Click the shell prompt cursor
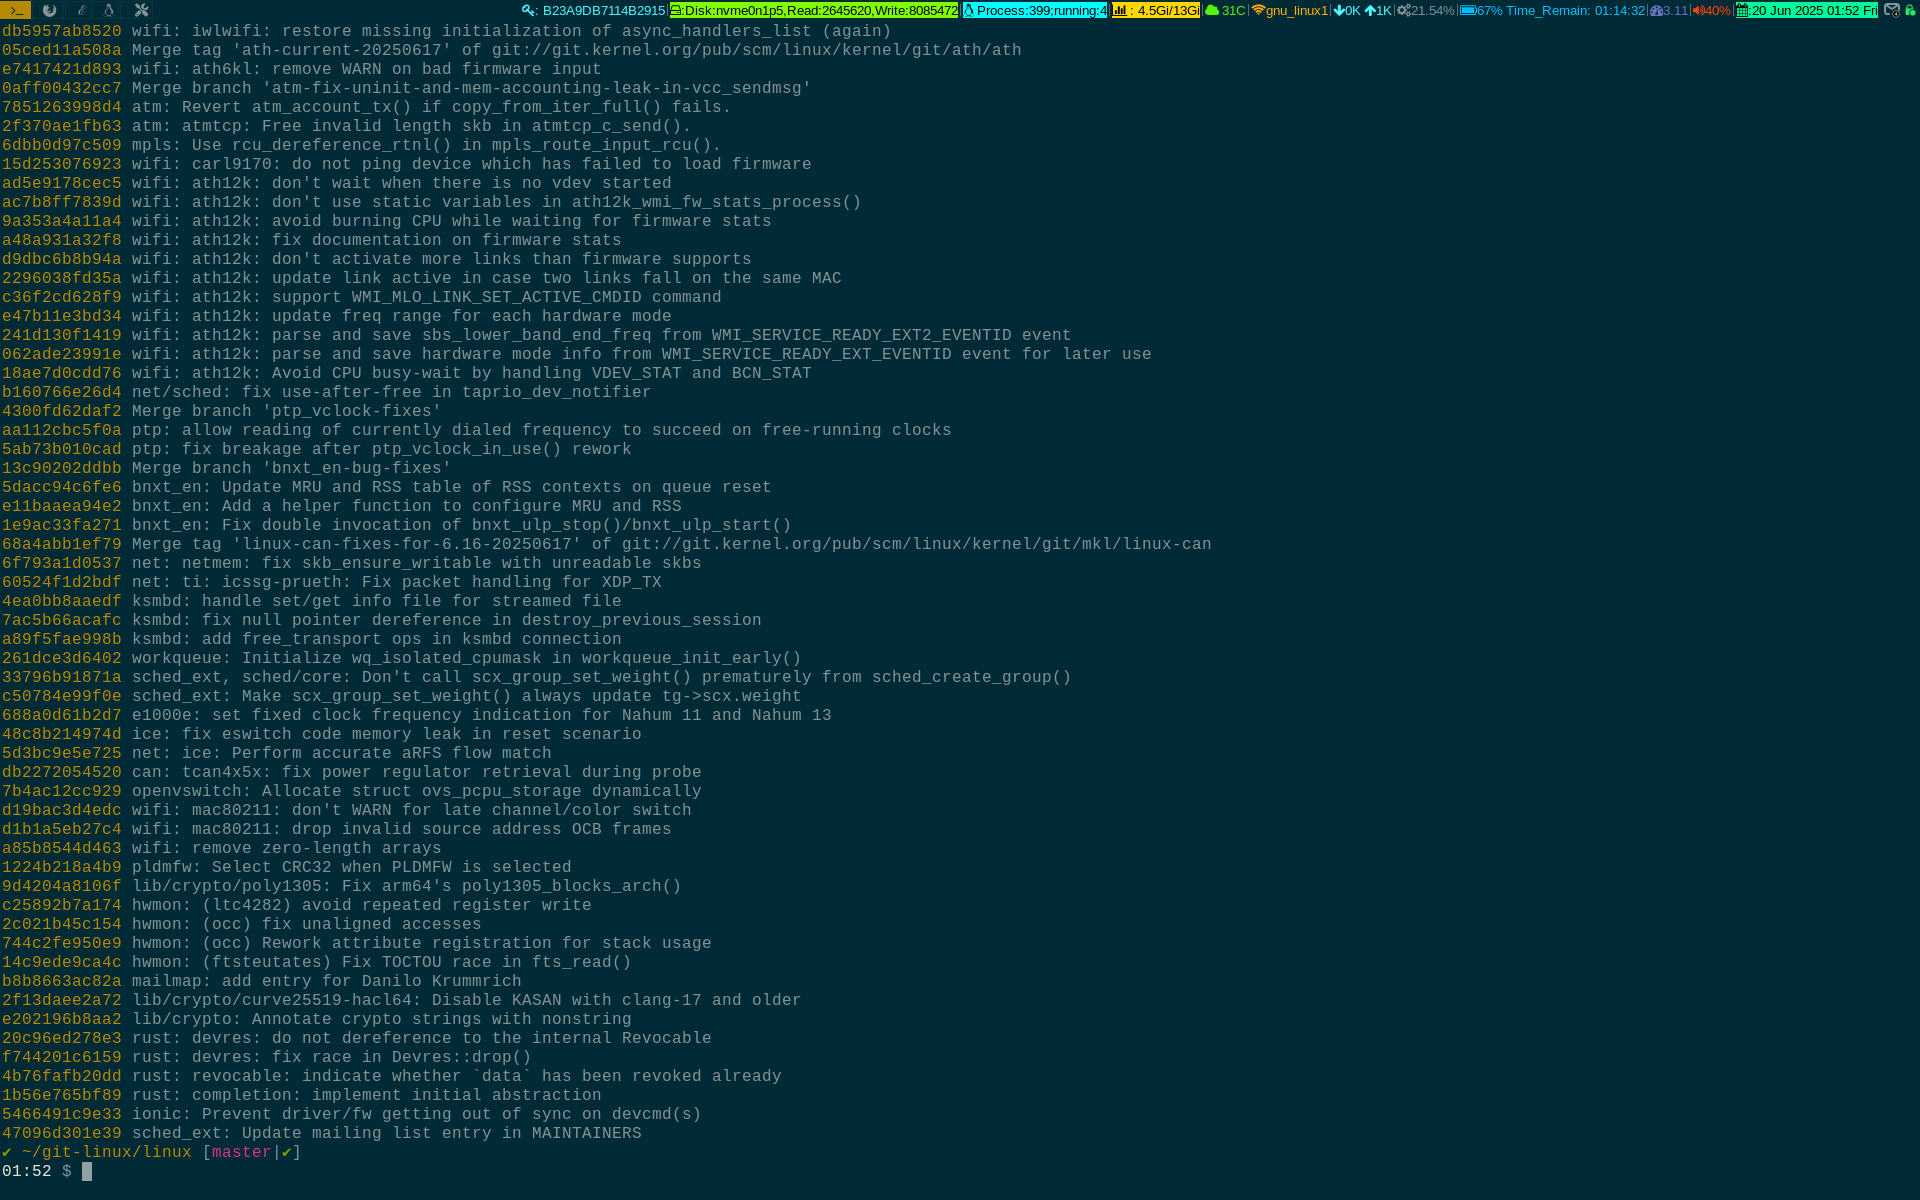Image resolution: width=1920 pixels, height=1200 pixels. [x=87, y=1171]
